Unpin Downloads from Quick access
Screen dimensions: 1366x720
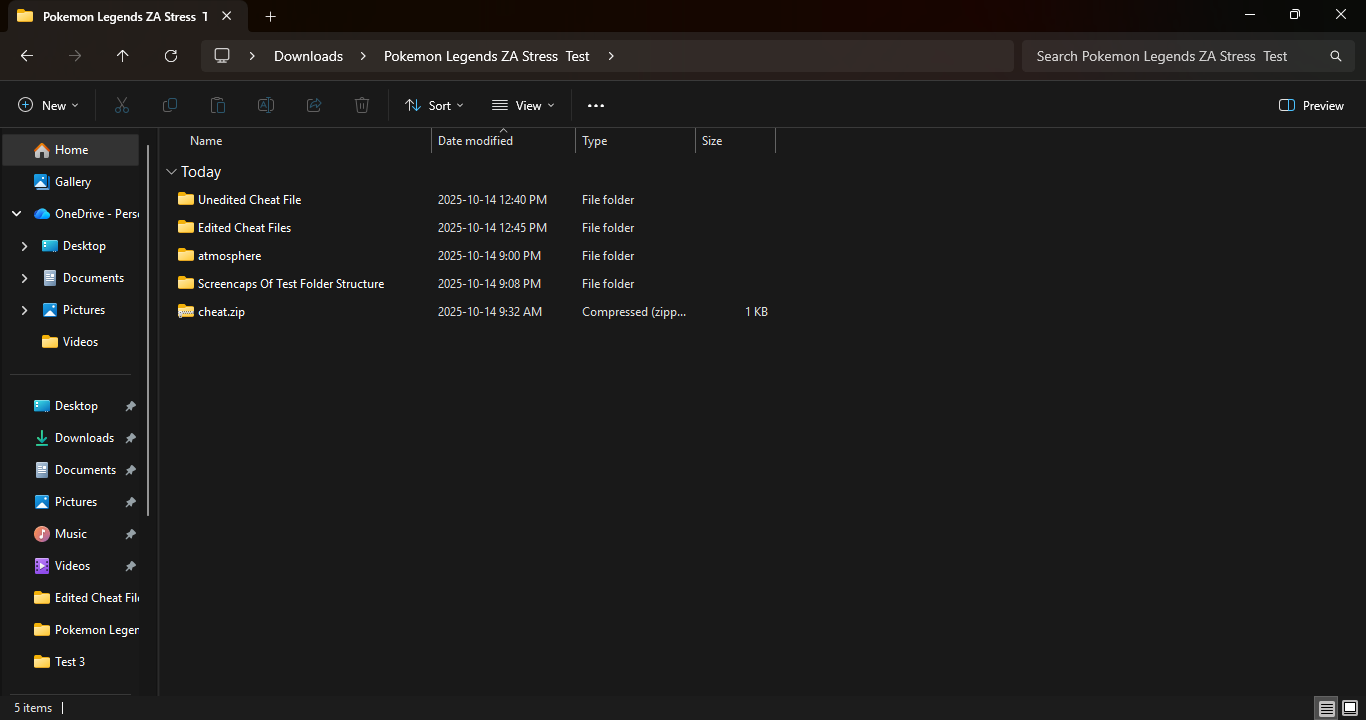[x=130, y=438]
